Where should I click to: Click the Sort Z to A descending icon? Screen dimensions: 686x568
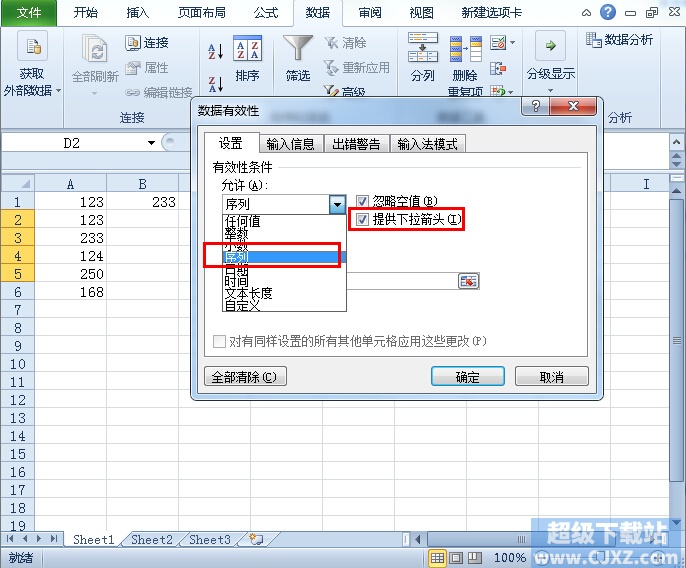216,83
